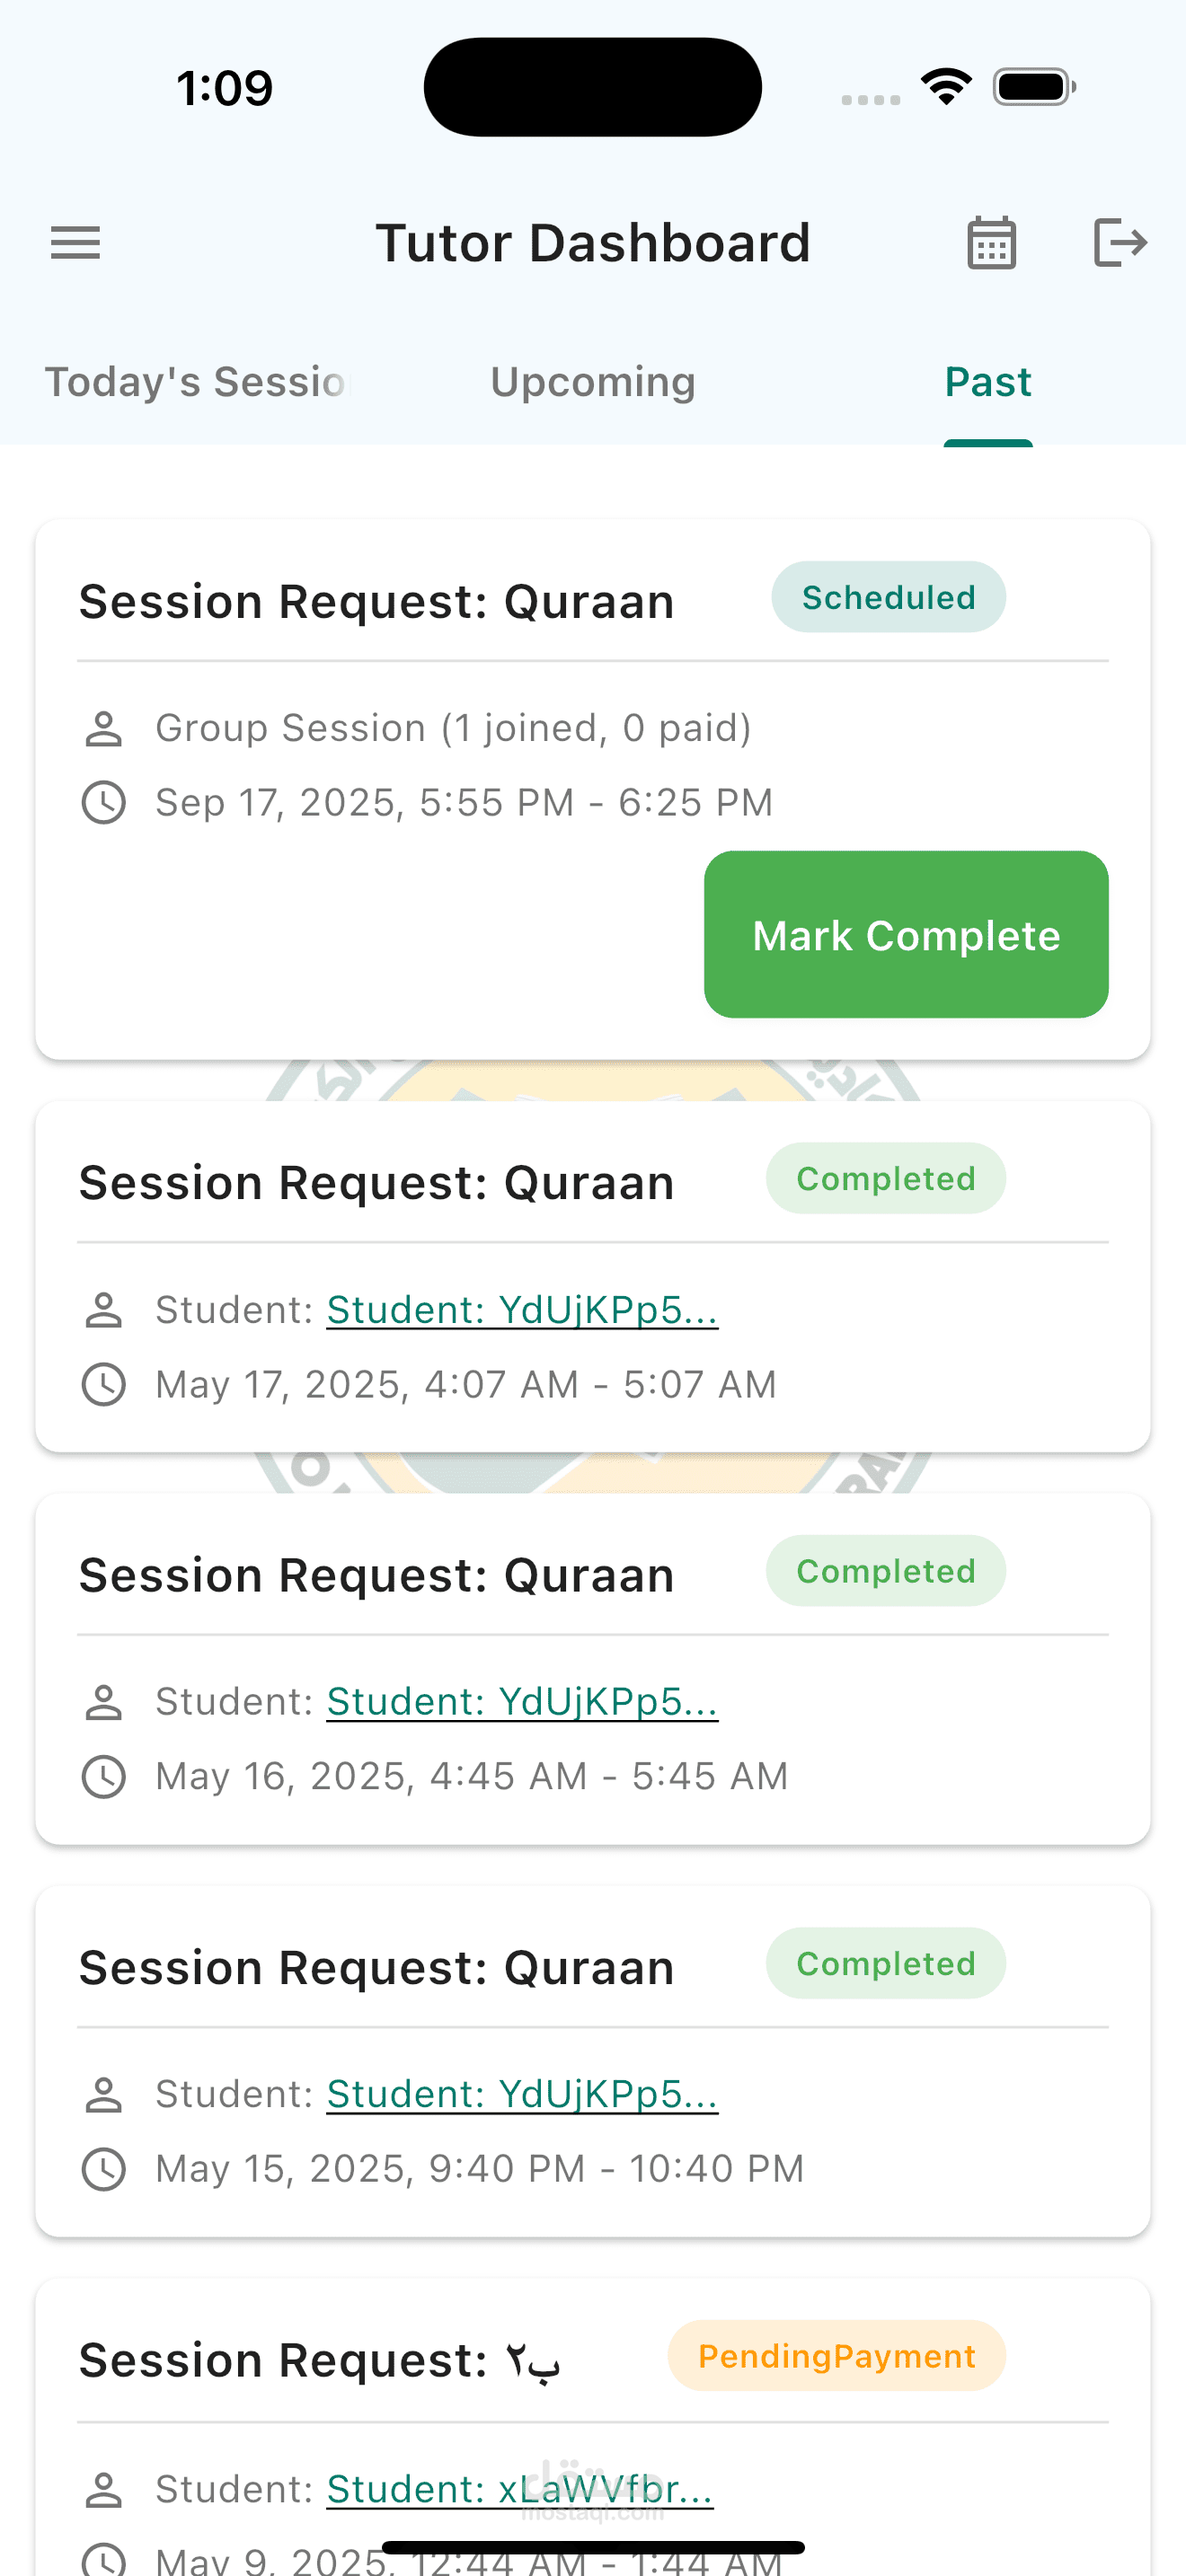Image resolution: width=1186 pixels, height=2576 pixels.
Task: Open the Sep 17 Quraan session card title
Action: click(x=376, y=602)
